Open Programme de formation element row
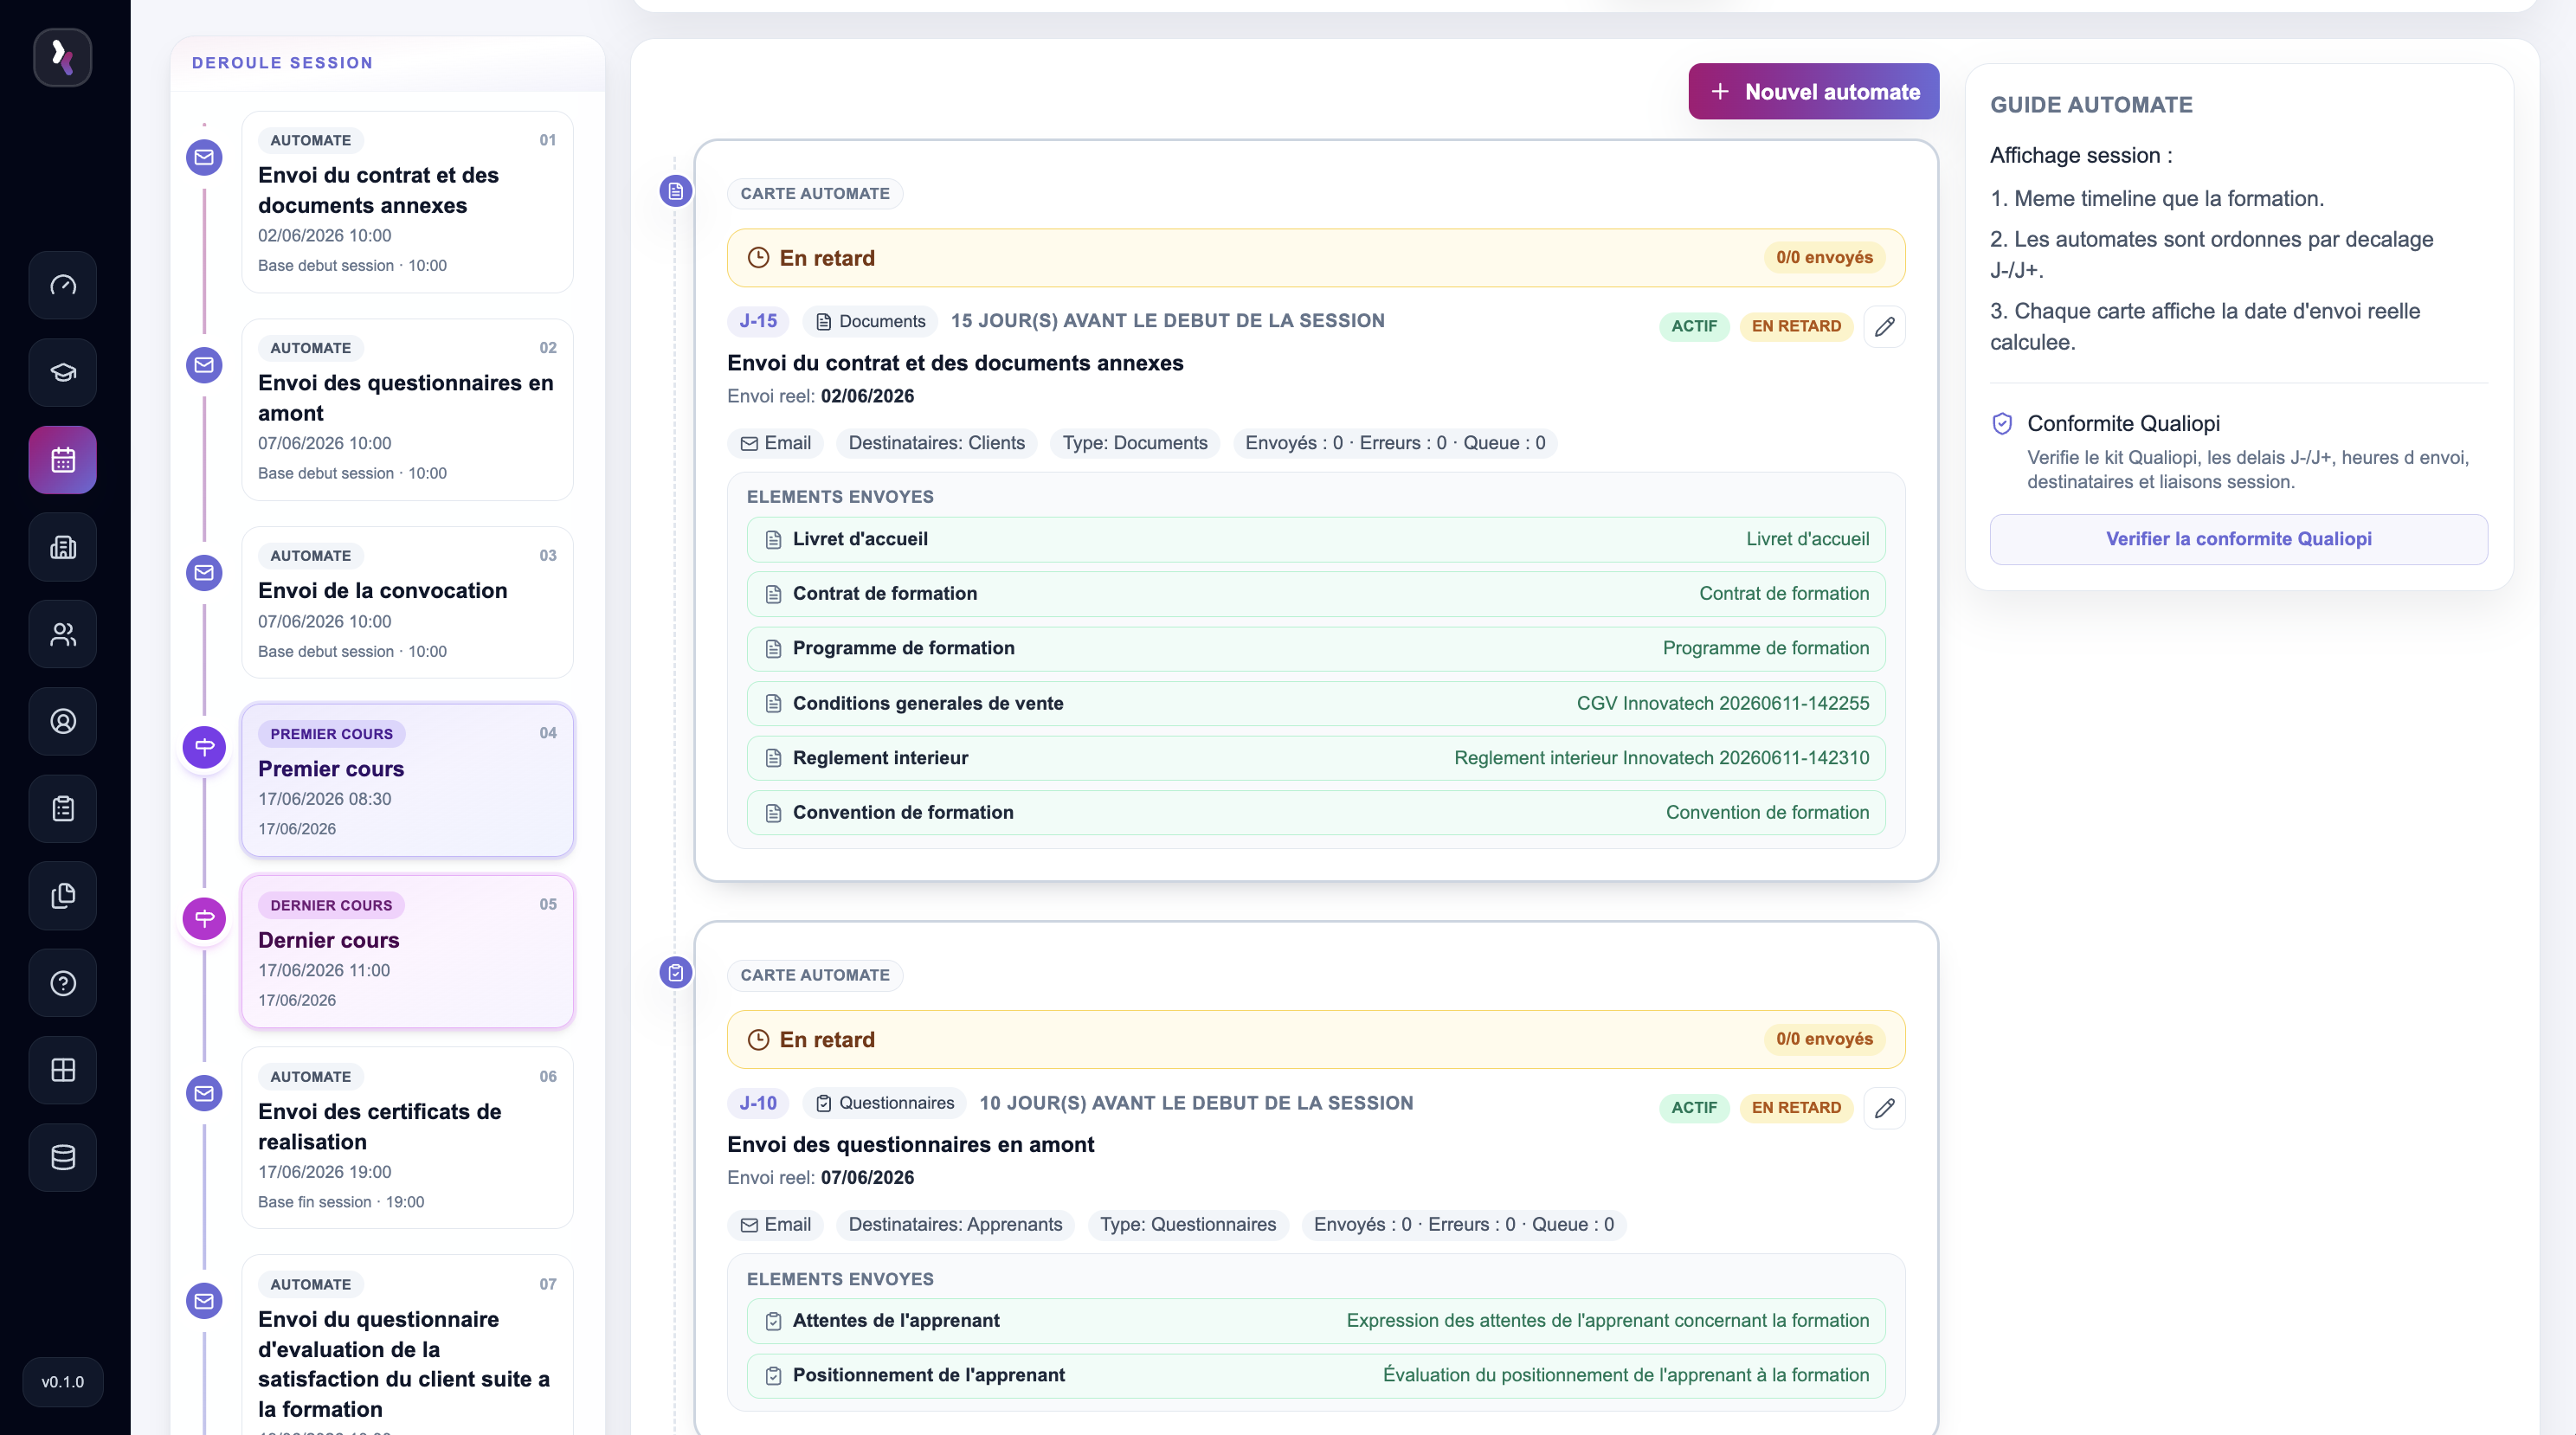This screenshot has width=2576, height=1435. pos(1316,648)
